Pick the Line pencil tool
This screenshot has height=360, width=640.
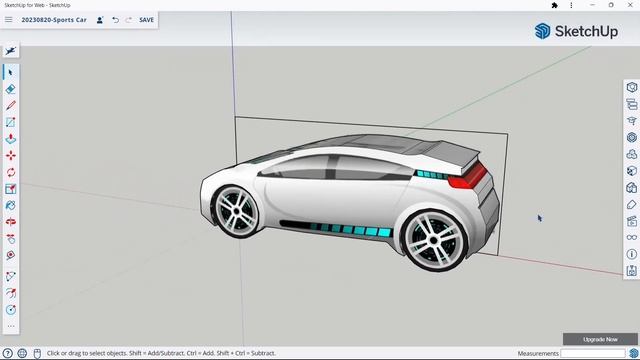[11, 105]
